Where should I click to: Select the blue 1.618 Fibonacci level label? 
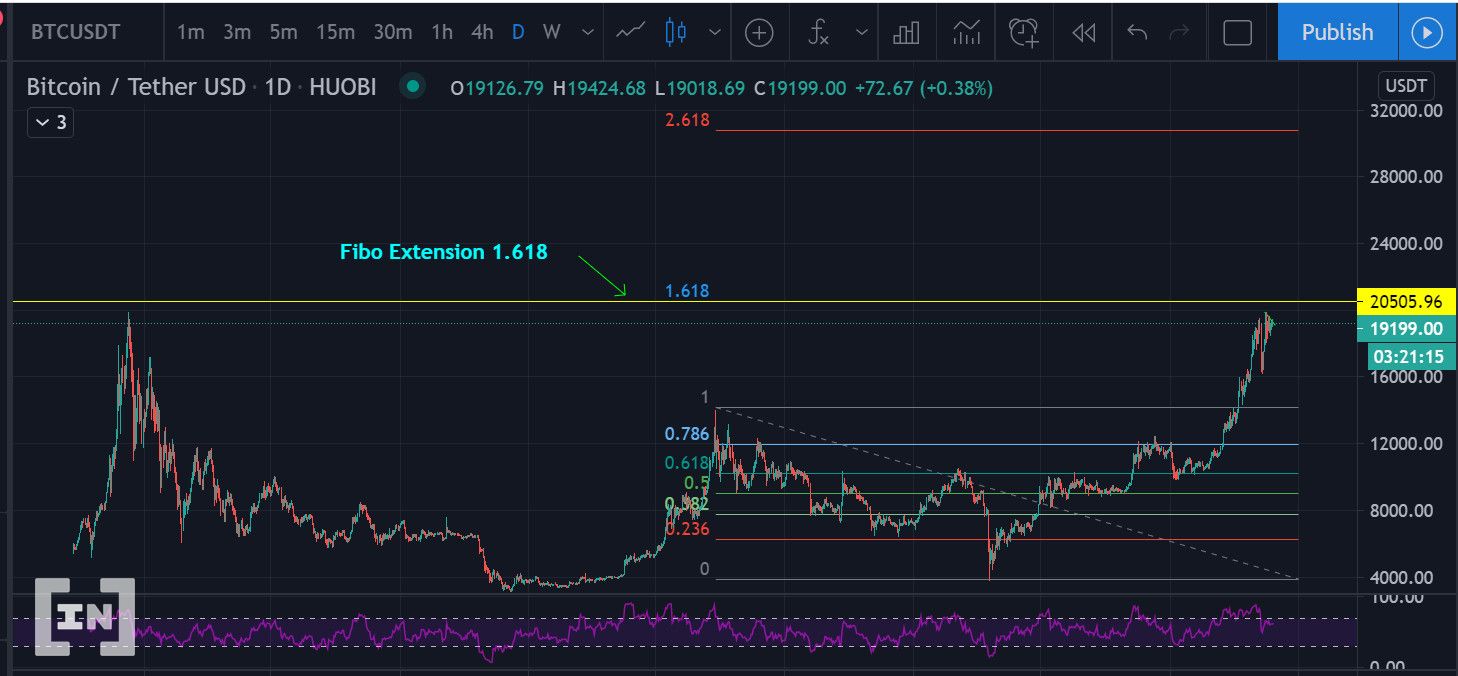pyautogui.click(x=687, y=291)
